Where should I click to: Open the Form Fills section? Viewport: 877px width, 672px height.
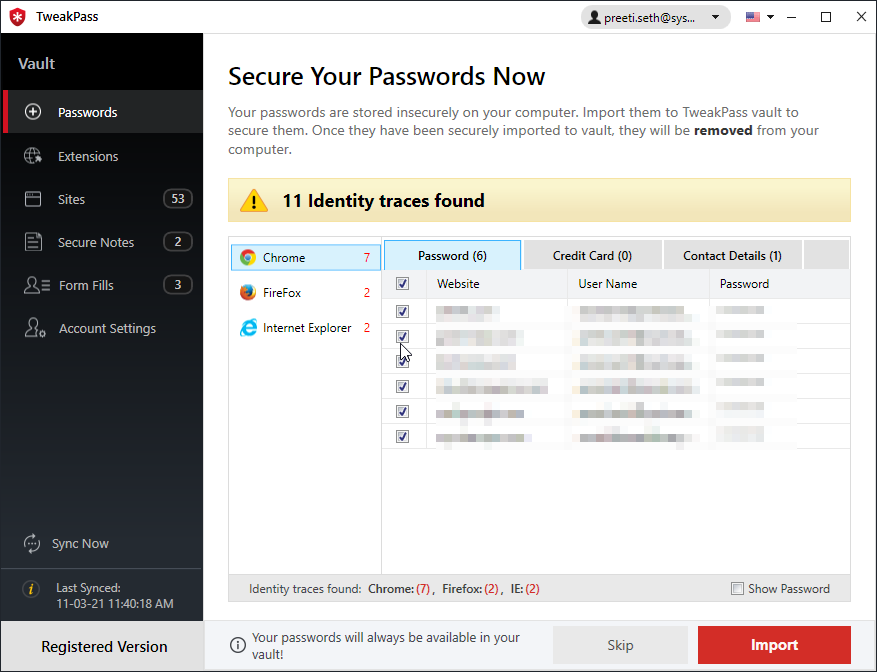pyautogui.click(x=86, y=285)
